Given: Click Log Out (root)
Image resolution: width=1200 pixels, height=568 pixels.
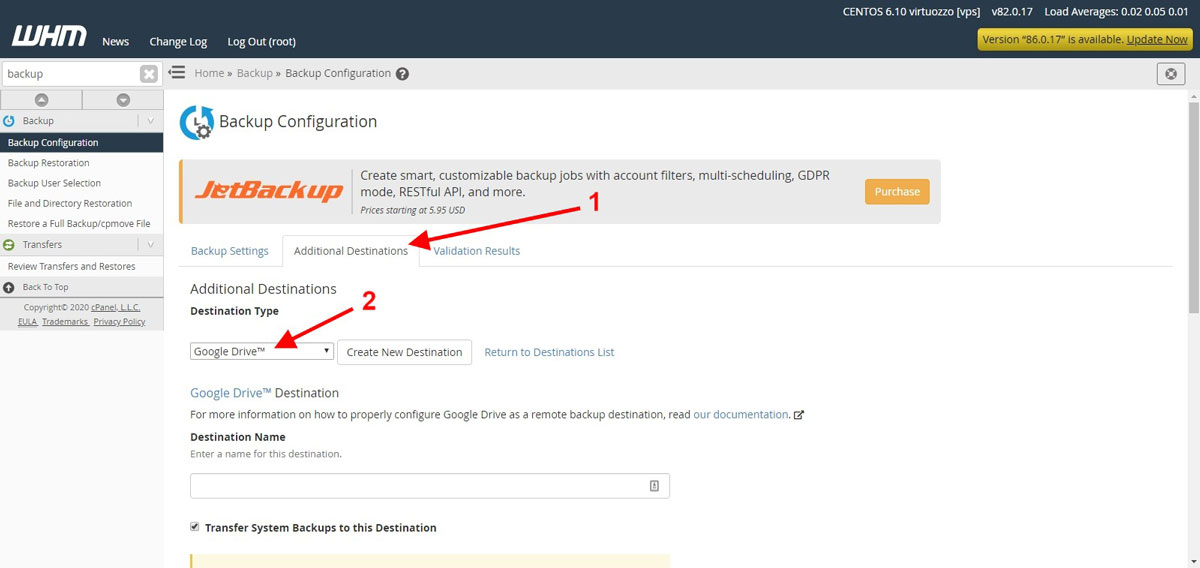Looking at the screenshot, I should point(261,41).
